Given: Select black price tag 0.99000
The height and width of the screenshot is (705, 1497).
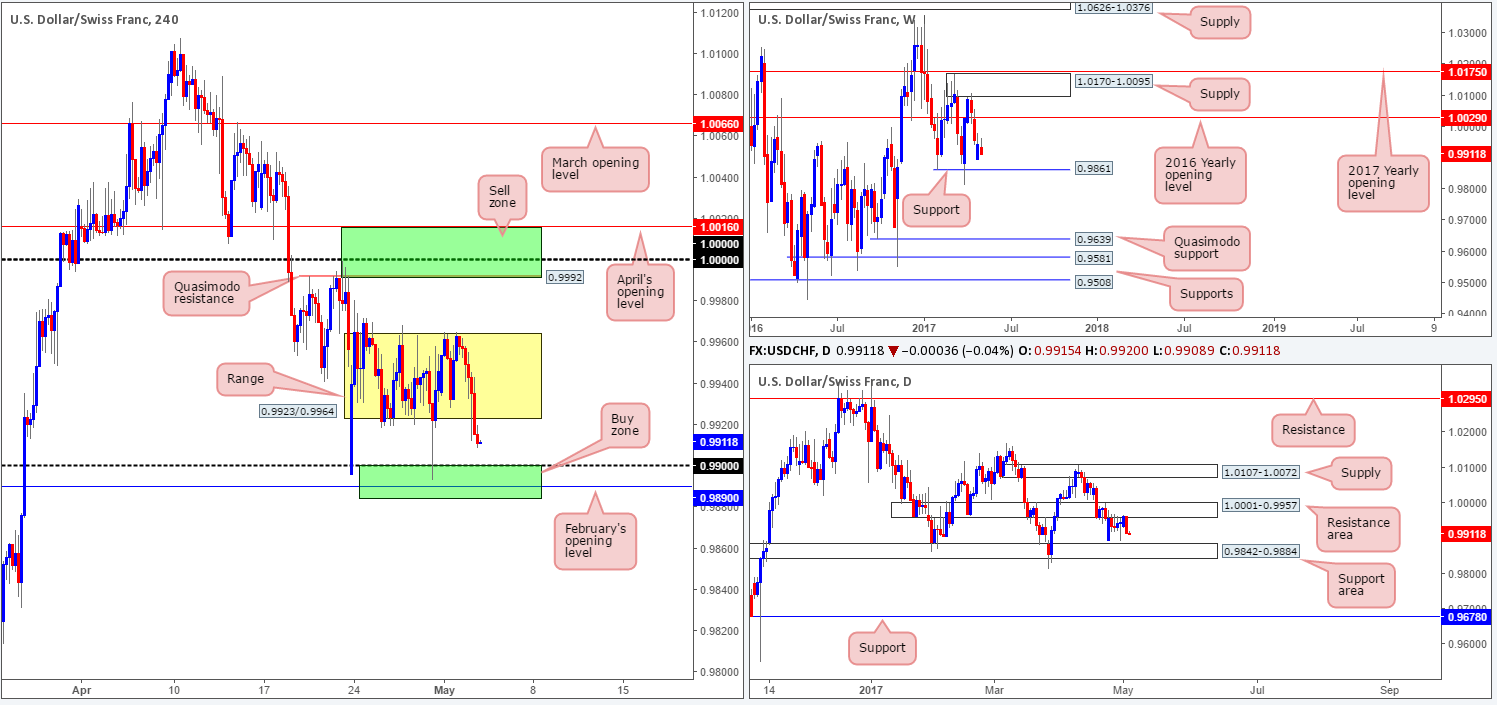Looking at the screenshot, I should pos(717,466).
